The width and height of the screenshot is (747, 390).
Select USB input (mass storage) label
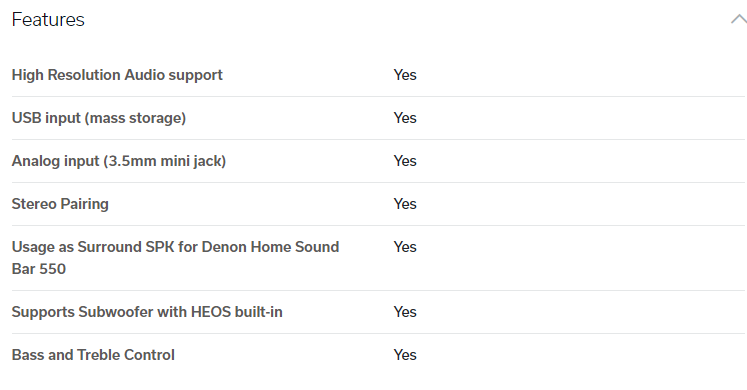coord(99,118)
